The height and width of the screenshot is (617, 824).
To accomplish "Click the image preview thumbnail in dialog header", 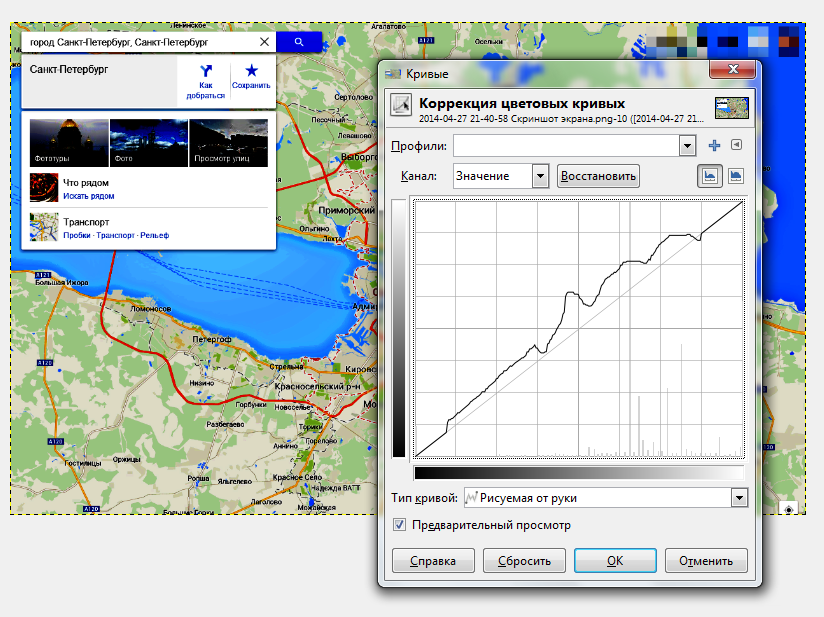I will click(x=732, y=108).
